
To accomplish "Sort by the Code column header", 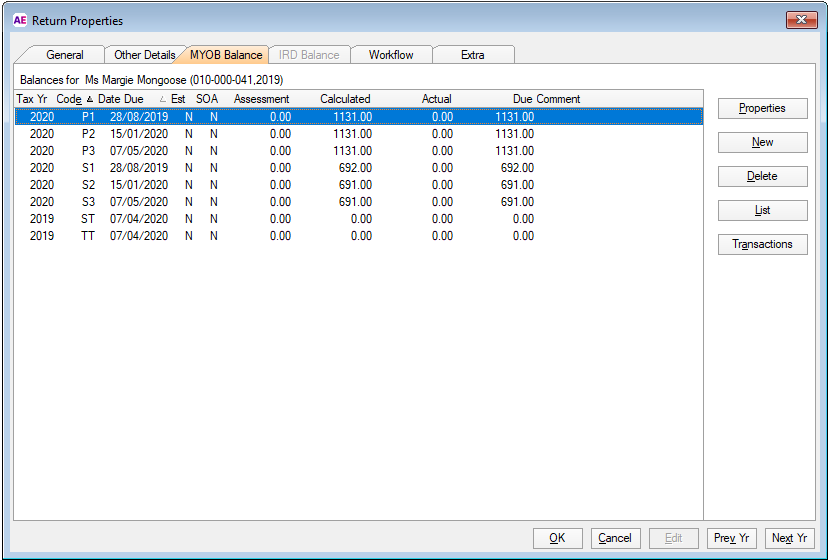I will (69, 99).
